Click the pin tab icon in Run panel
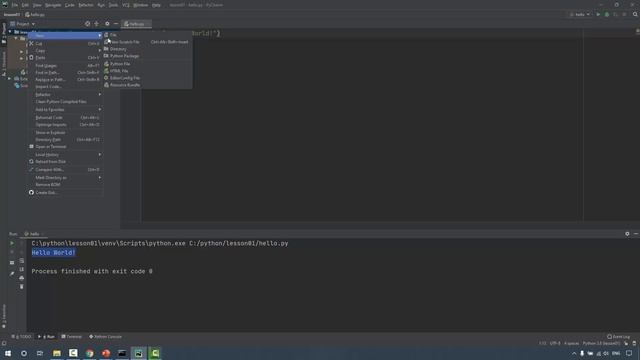The height and width of the screenshot is (360, 640). pos(12,273)
